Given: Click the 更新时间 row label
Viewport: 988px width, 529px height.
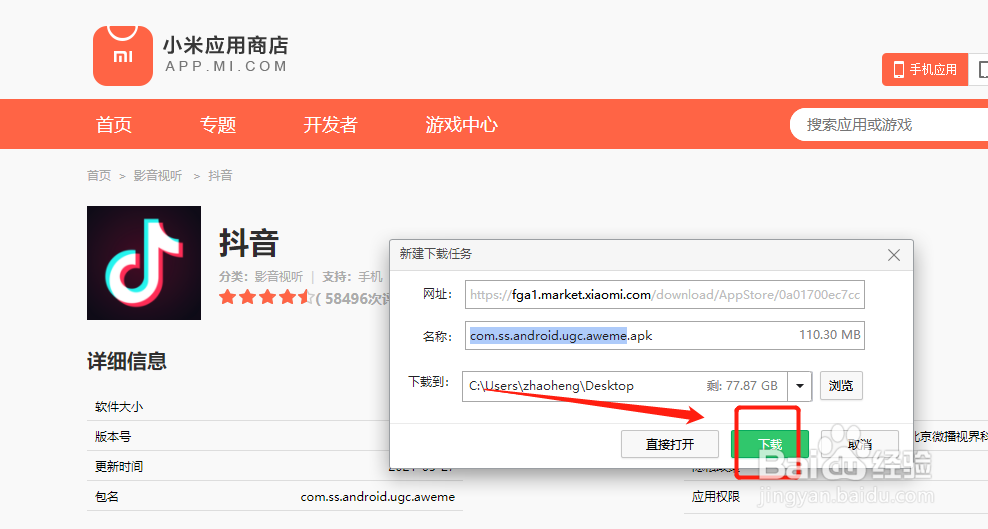Looking at the screenshot, I should (x=119, y=467).
